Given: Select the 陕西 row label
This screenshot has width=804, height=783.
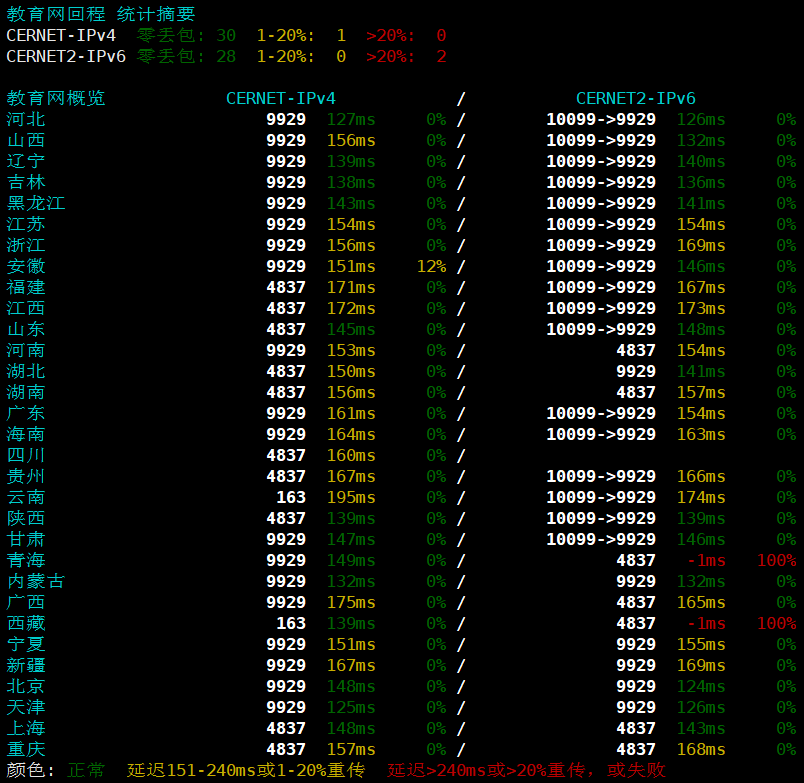Looking at the screenshot, I should pyautogui.click(x=26, y=518).
